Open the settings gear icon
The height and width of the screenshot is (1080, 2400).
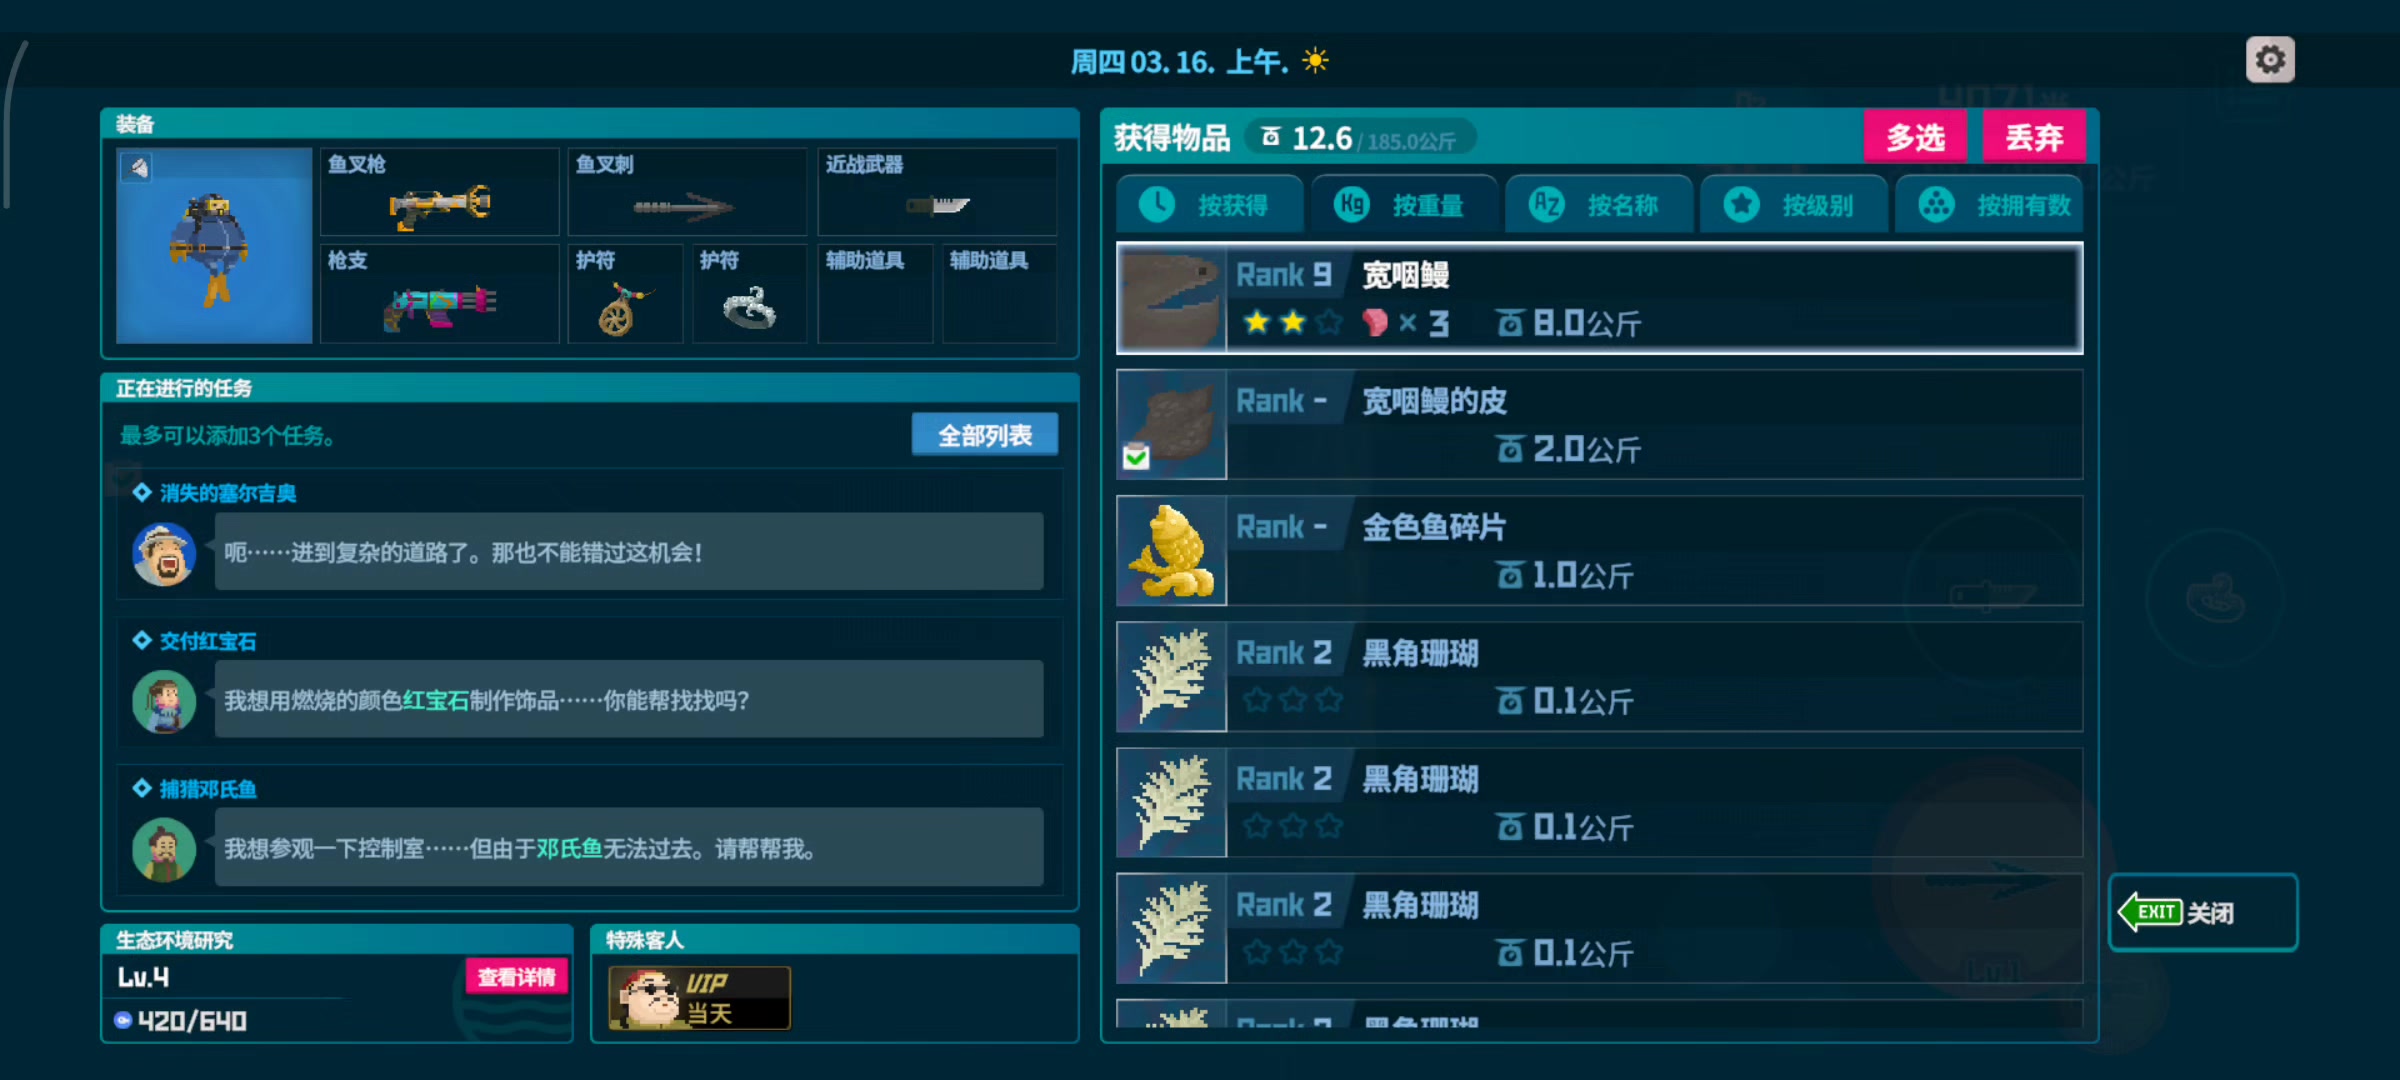click(x=2270, y=60)
